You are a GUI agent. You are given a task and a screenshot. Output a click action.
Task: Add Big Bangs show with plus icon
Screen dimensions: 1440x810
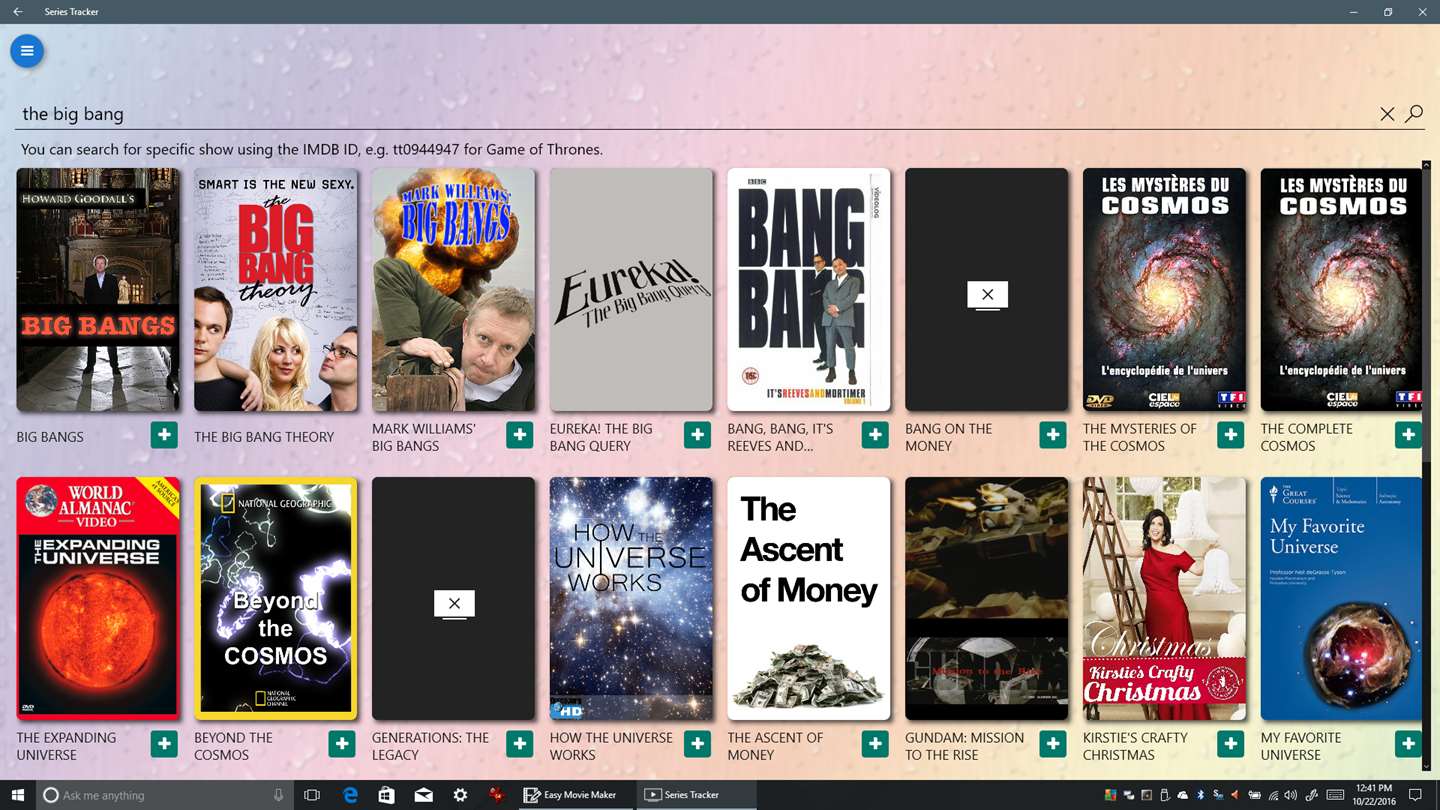coord(164,435)
